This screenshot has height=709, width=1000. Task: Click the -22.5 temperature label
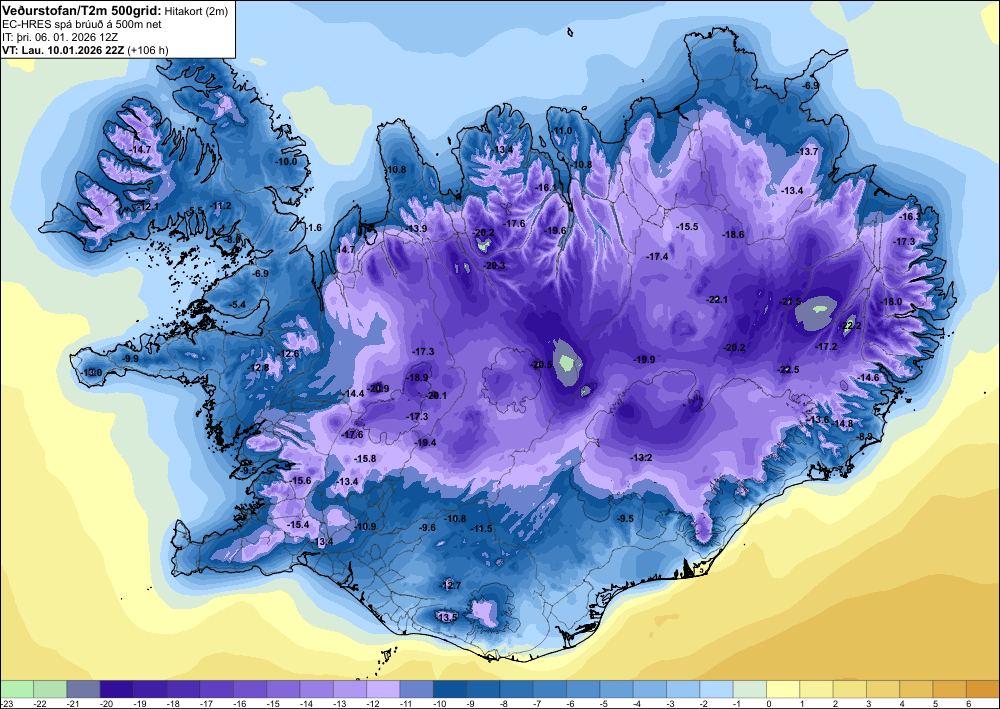788,370
